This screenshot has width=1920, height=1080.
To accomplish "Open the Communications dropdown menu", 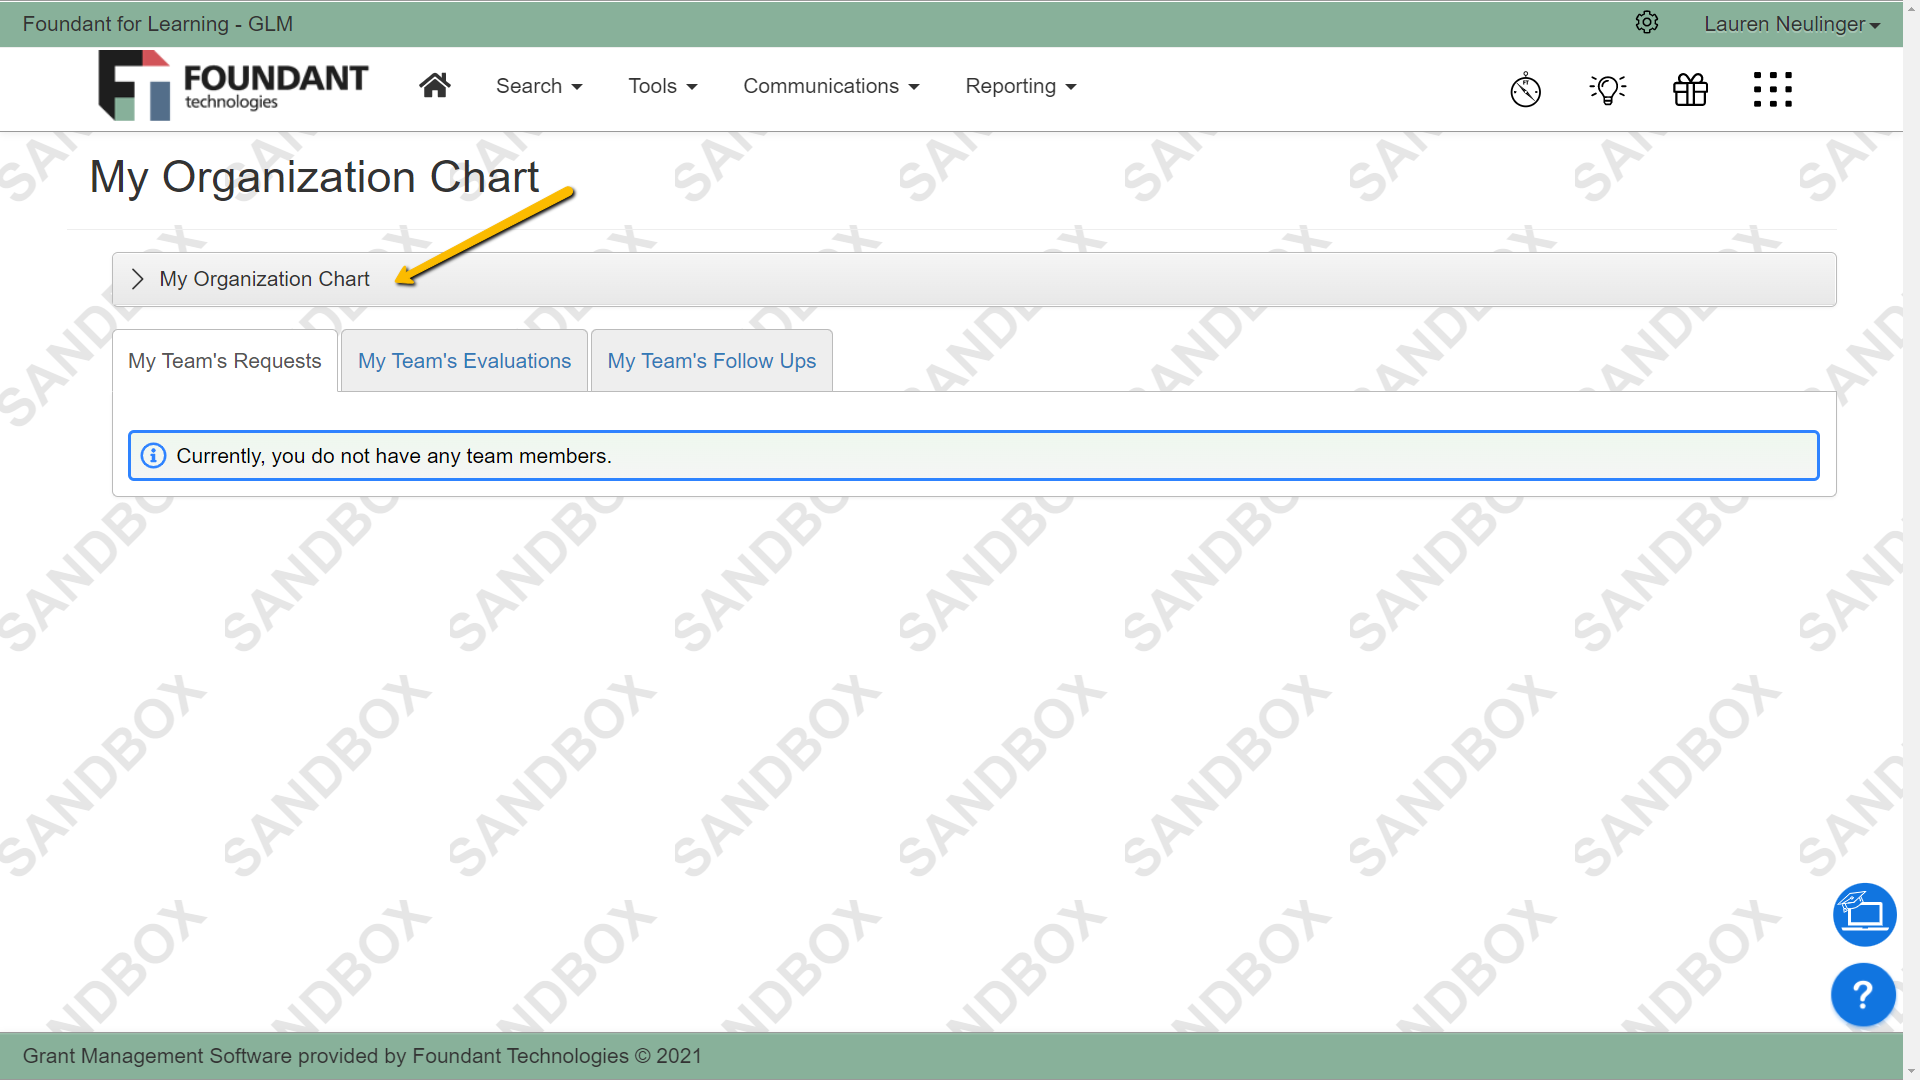I will [x=831, y=86].
